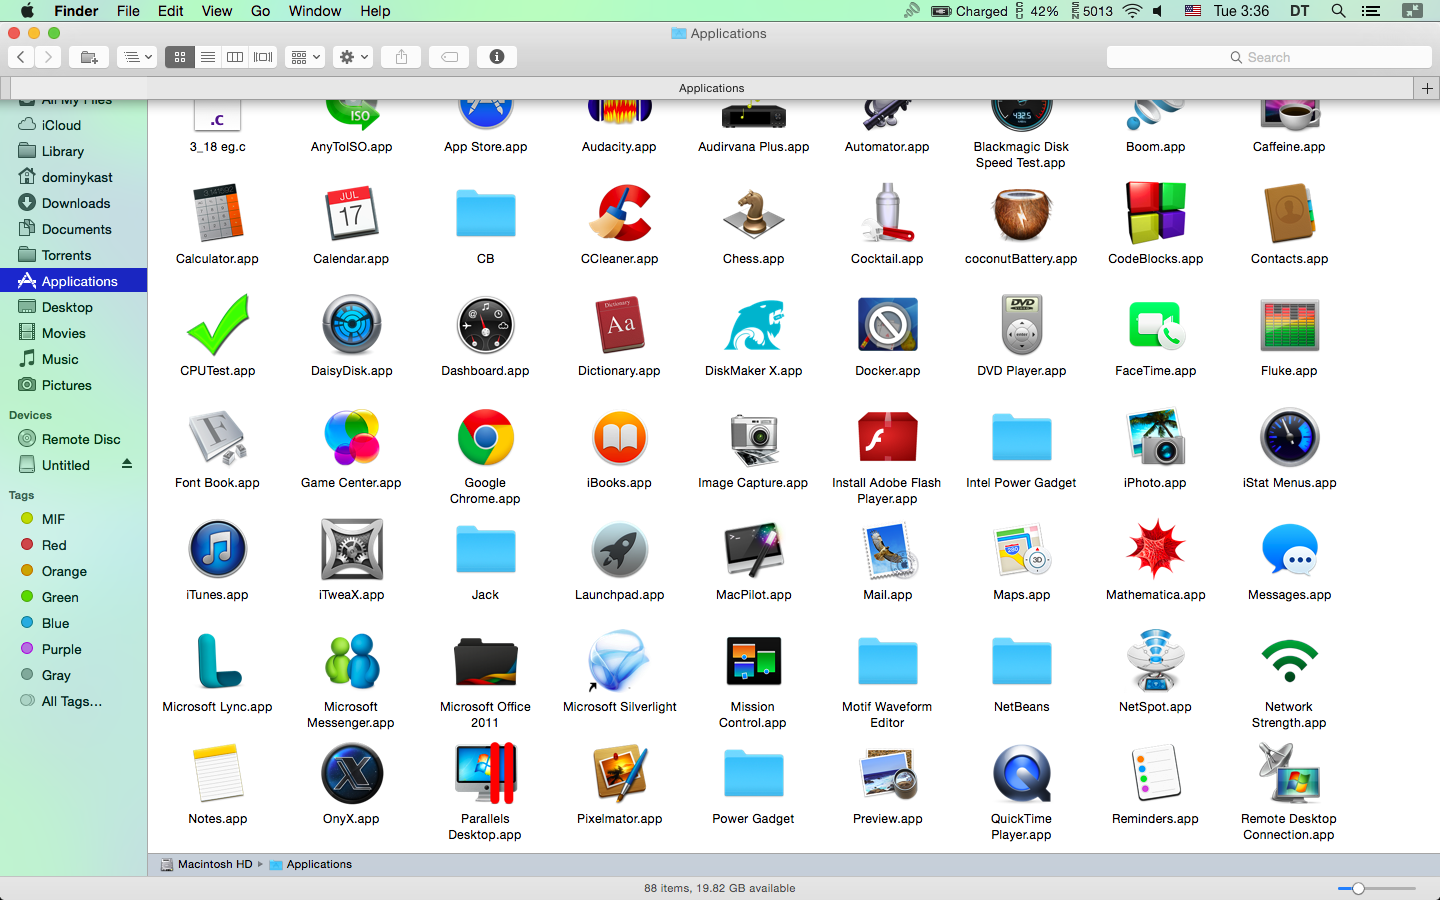Click the Mathematica.app icon
The image size is (1440, 900).
click(1155, 549)
